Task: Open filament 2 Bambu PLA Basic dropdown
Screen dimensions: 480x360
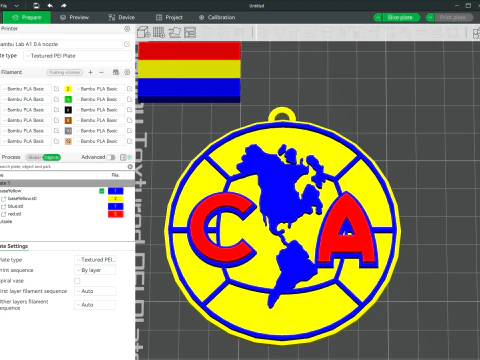Action: click(99, 89)
